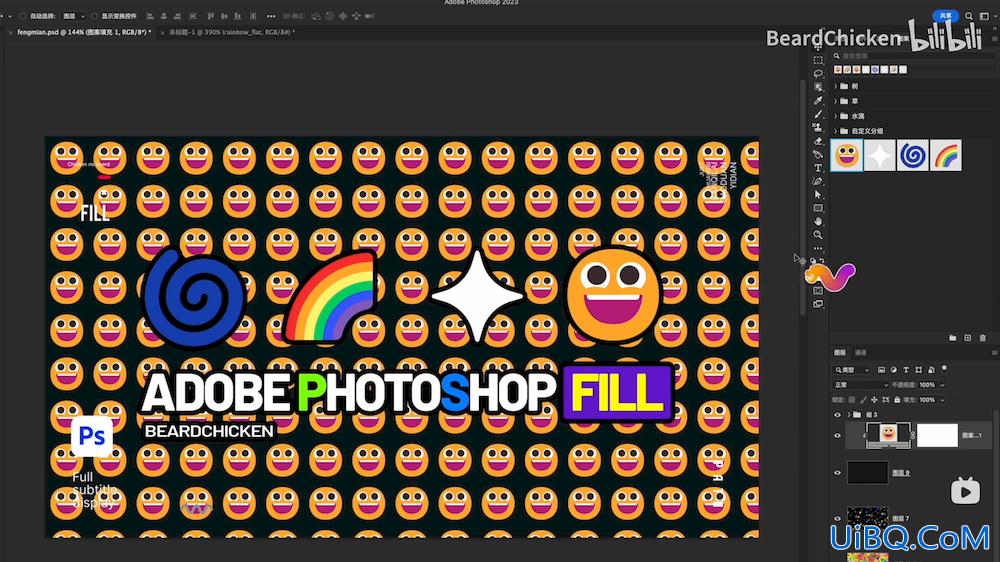
Task: Open the blend mode dropdown
Action: click(861, 385)
